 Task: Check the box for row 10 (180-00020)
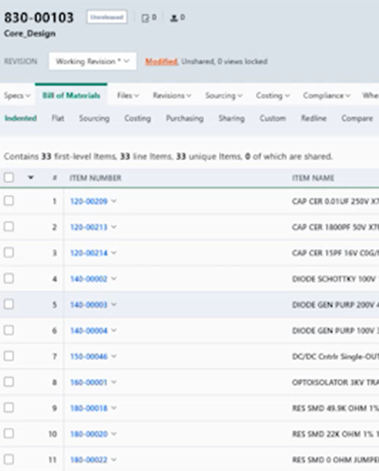click(9, 433)
